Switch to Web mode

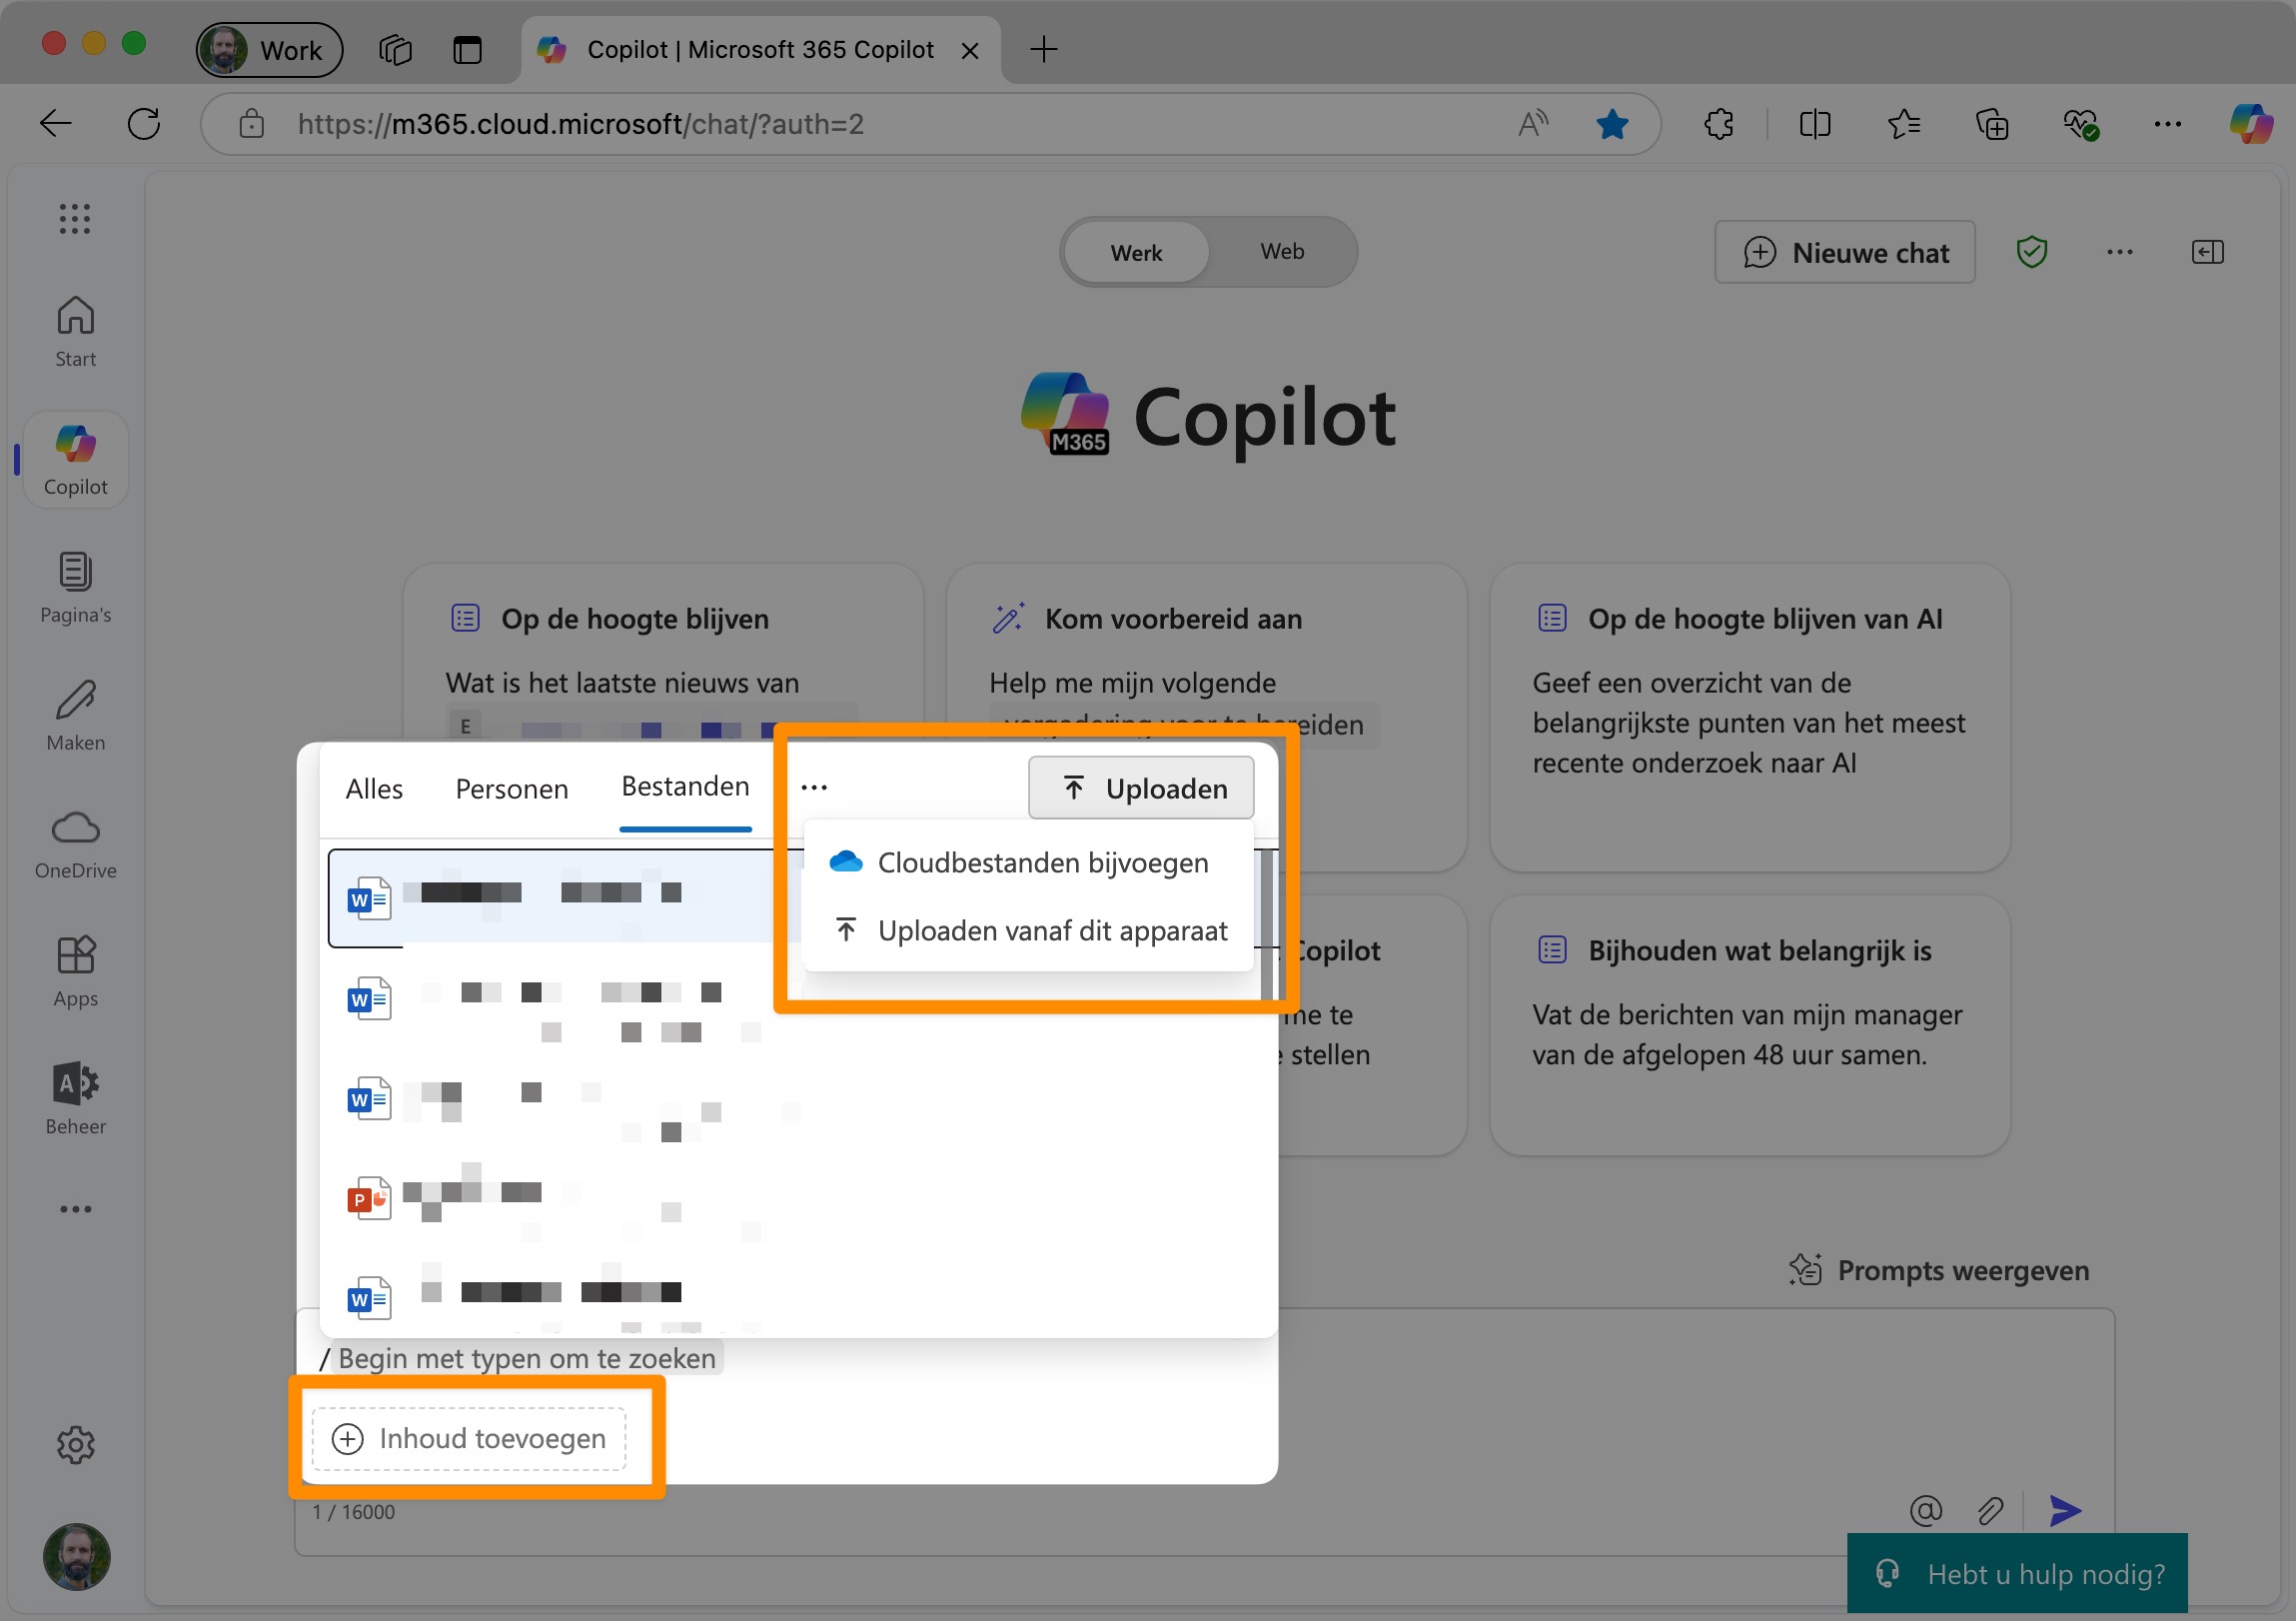(x=1281, y=251)
